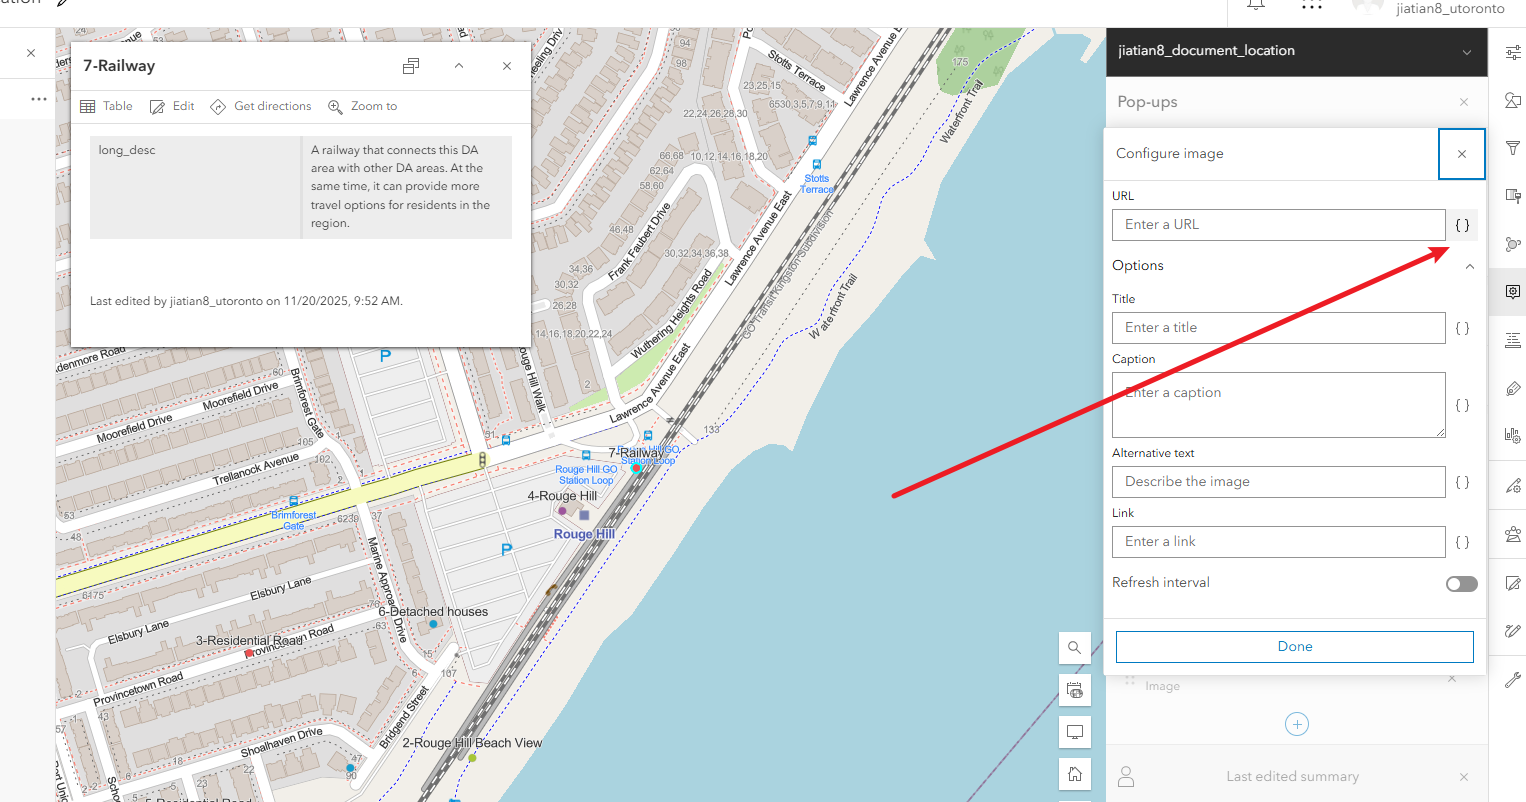
Task: Open the Fields icon in right toolbar
Action: (1513, 340)
